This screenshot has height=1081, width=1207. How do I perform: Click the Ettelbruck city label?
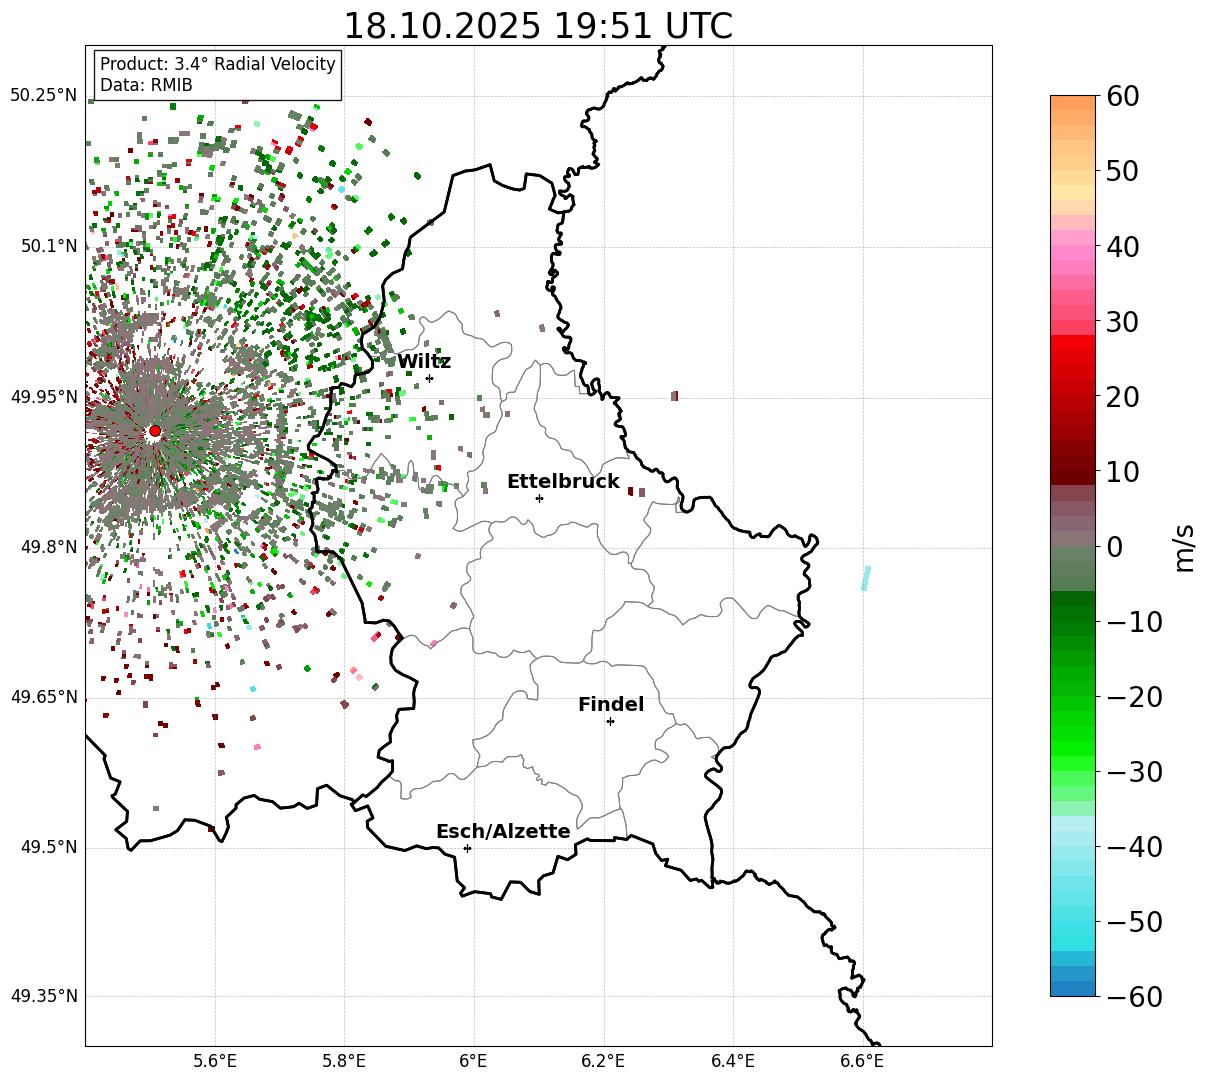pos(563,482)
